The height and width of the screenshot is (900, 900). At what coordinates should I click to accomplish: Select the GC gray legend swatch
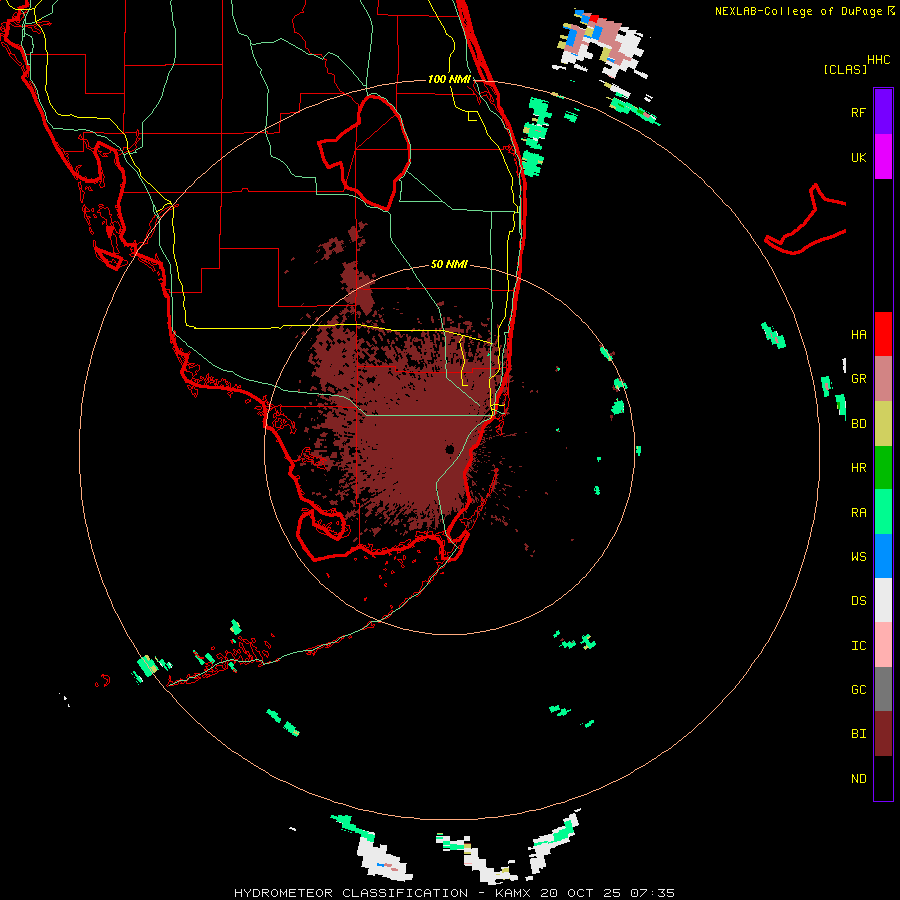click(x=883, y=689)
